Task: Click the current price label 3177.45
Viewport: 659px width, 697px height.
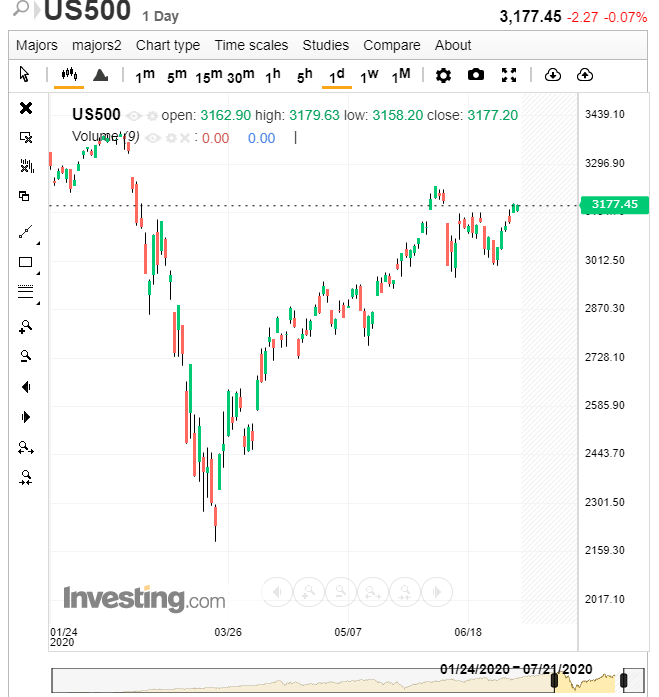Action: [615, 204]
